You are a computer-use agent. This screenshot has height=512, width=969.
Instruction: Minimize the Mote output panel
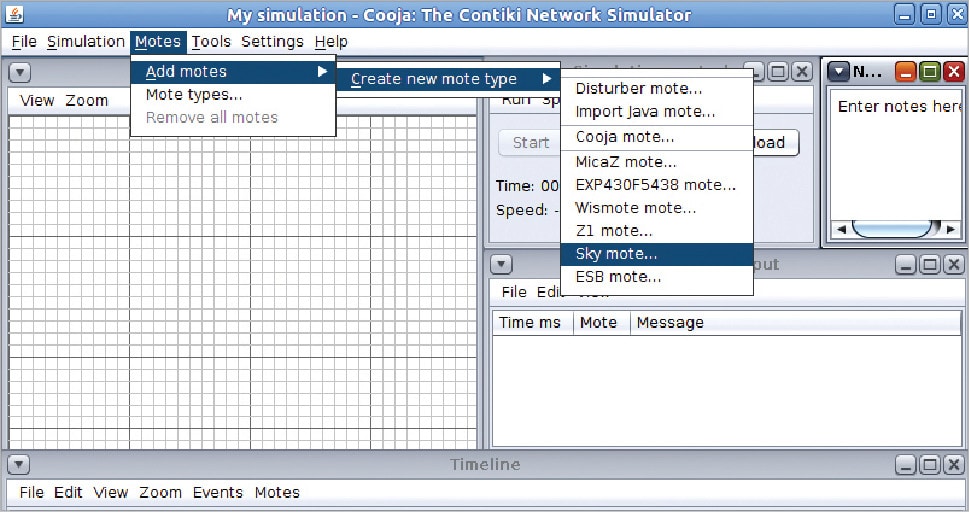(x=905, y=265)
